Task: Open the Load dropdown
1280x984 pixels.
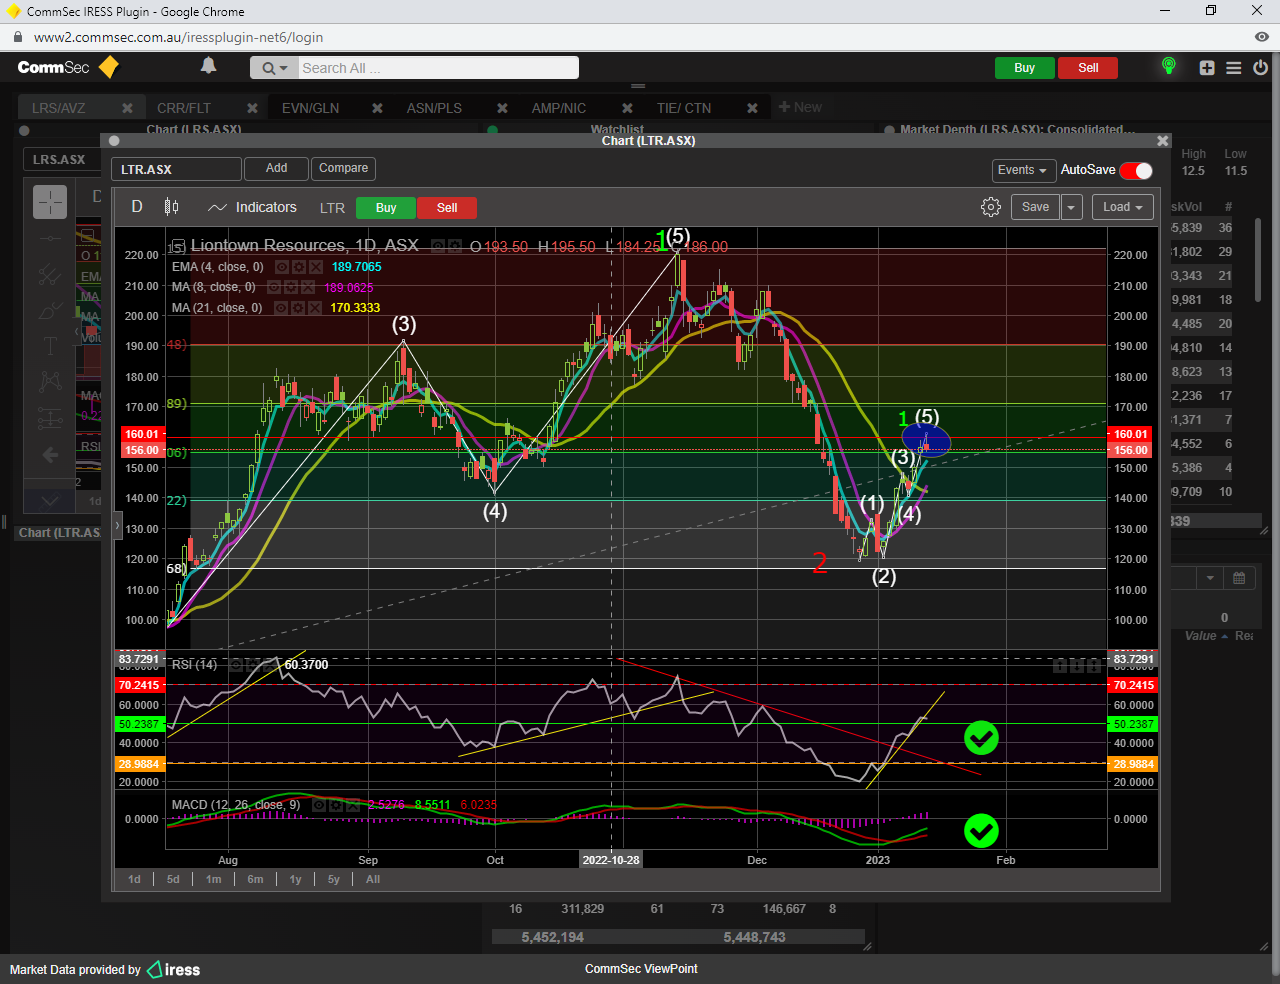Action: click(1124, 207)
